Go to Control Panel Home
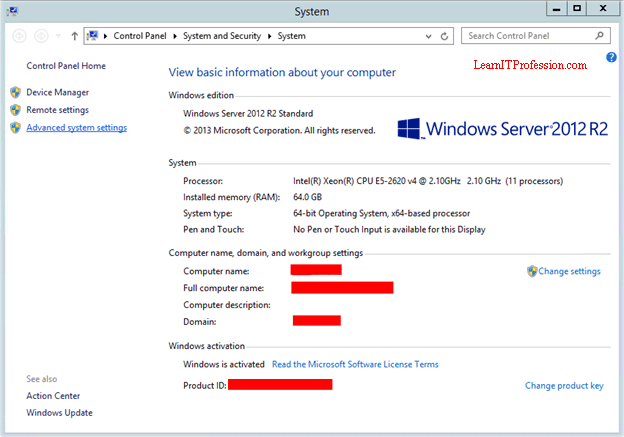The width and height of the screenshot is (624, 437). pos(66,66)
